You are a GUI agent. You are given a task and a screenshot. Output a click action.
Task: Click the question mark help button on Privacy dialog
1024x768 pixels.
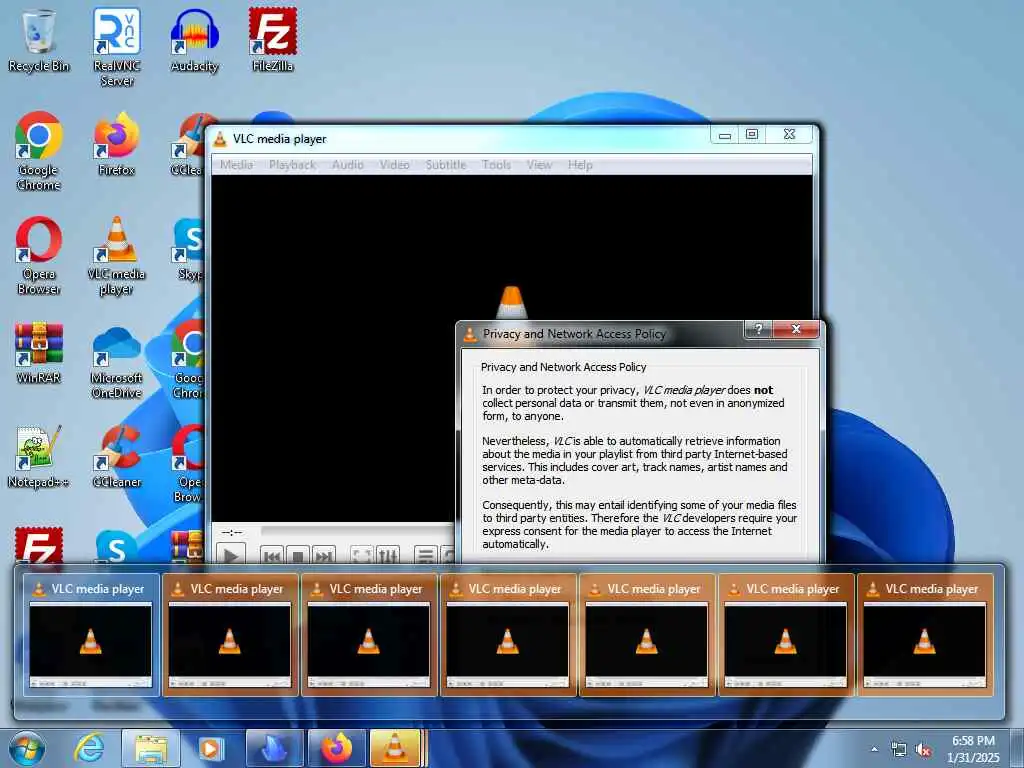coord(758,329)
